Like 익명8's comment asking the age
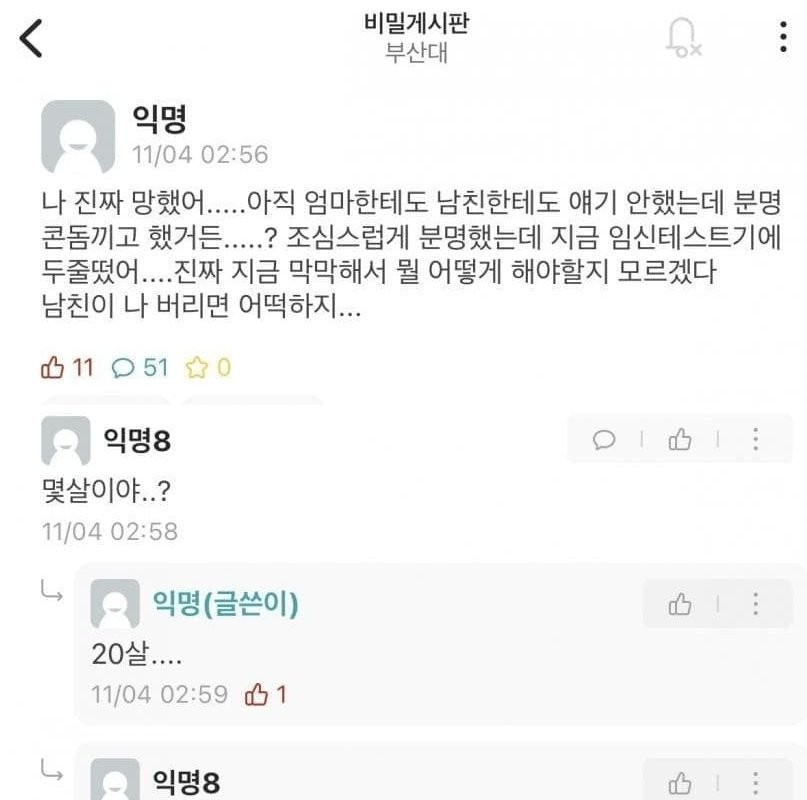807x800 pixels. coord(680,439)
